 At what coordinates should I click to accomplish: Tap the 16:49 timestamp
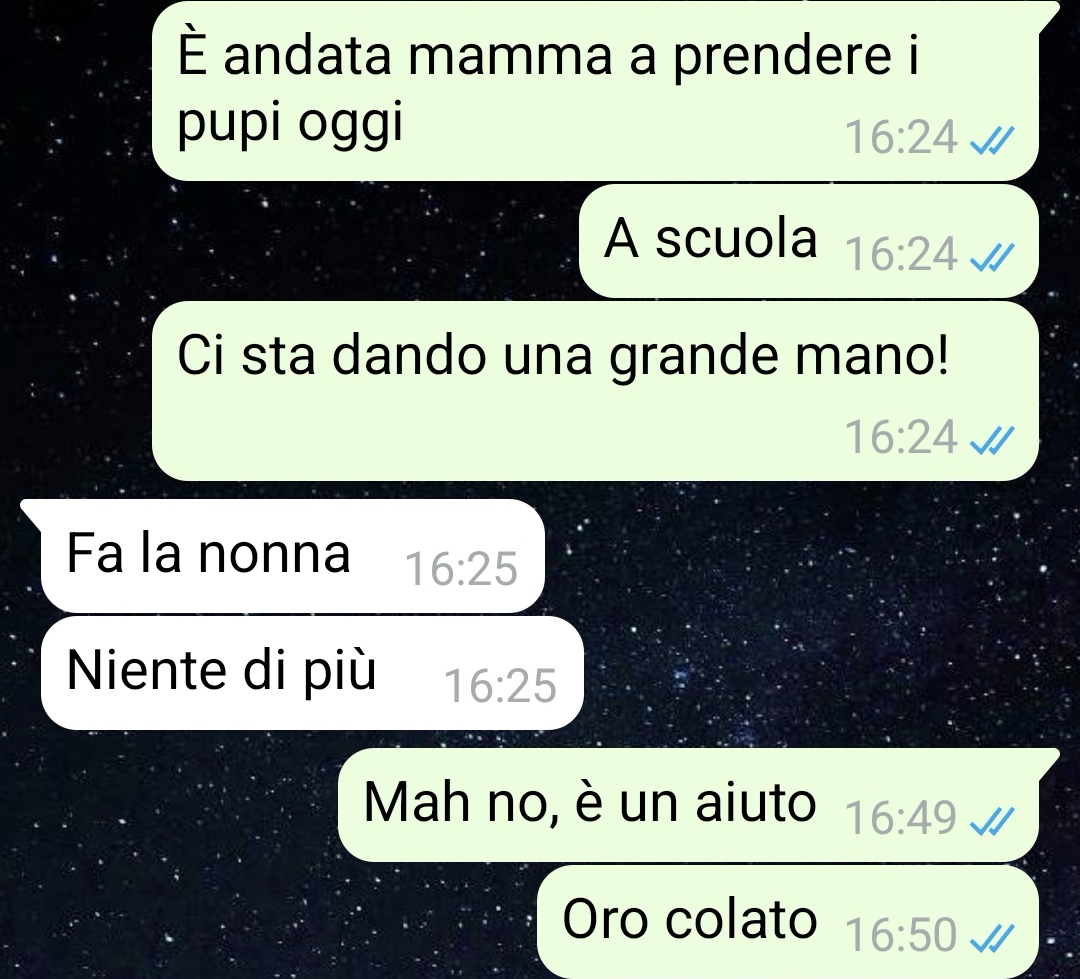tap(901, 818)
